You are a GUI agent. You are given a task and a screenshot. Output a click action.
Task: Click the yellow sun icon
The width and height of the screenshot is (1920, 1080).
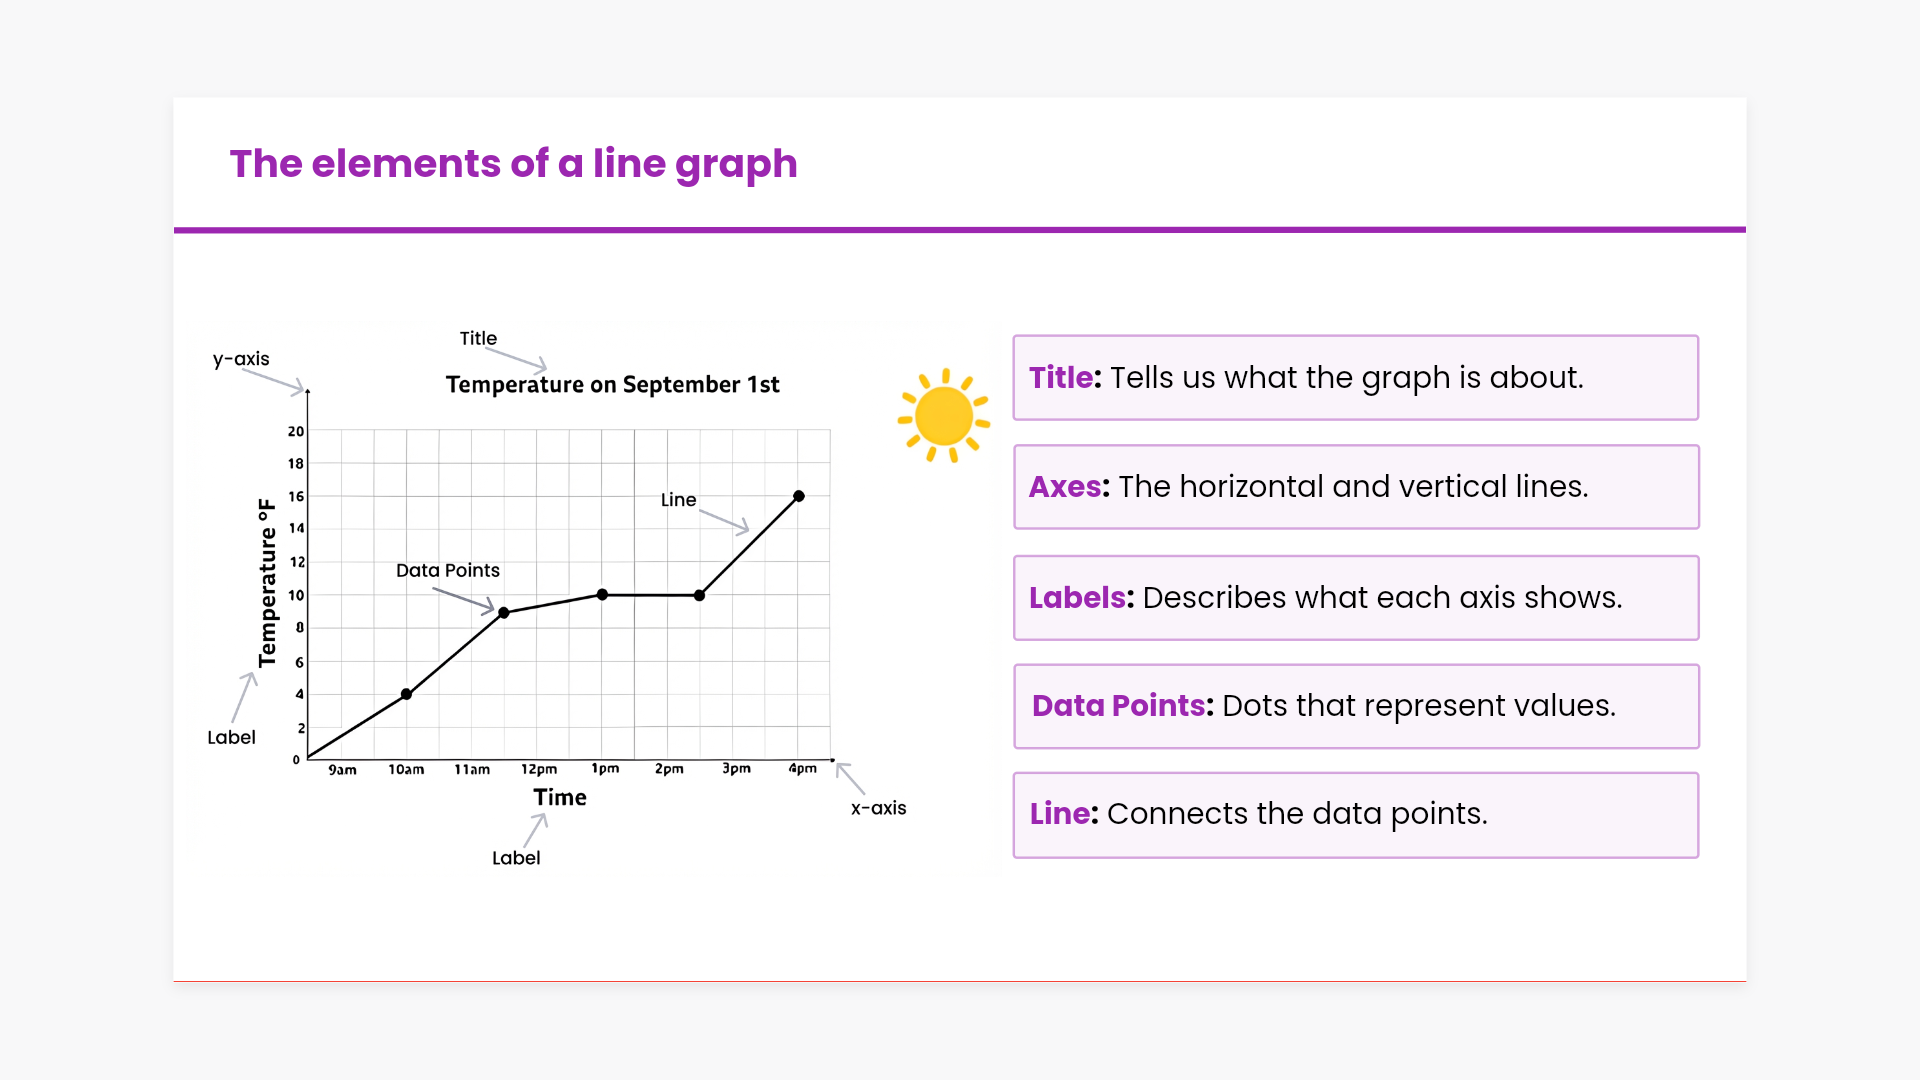[943, 416]
